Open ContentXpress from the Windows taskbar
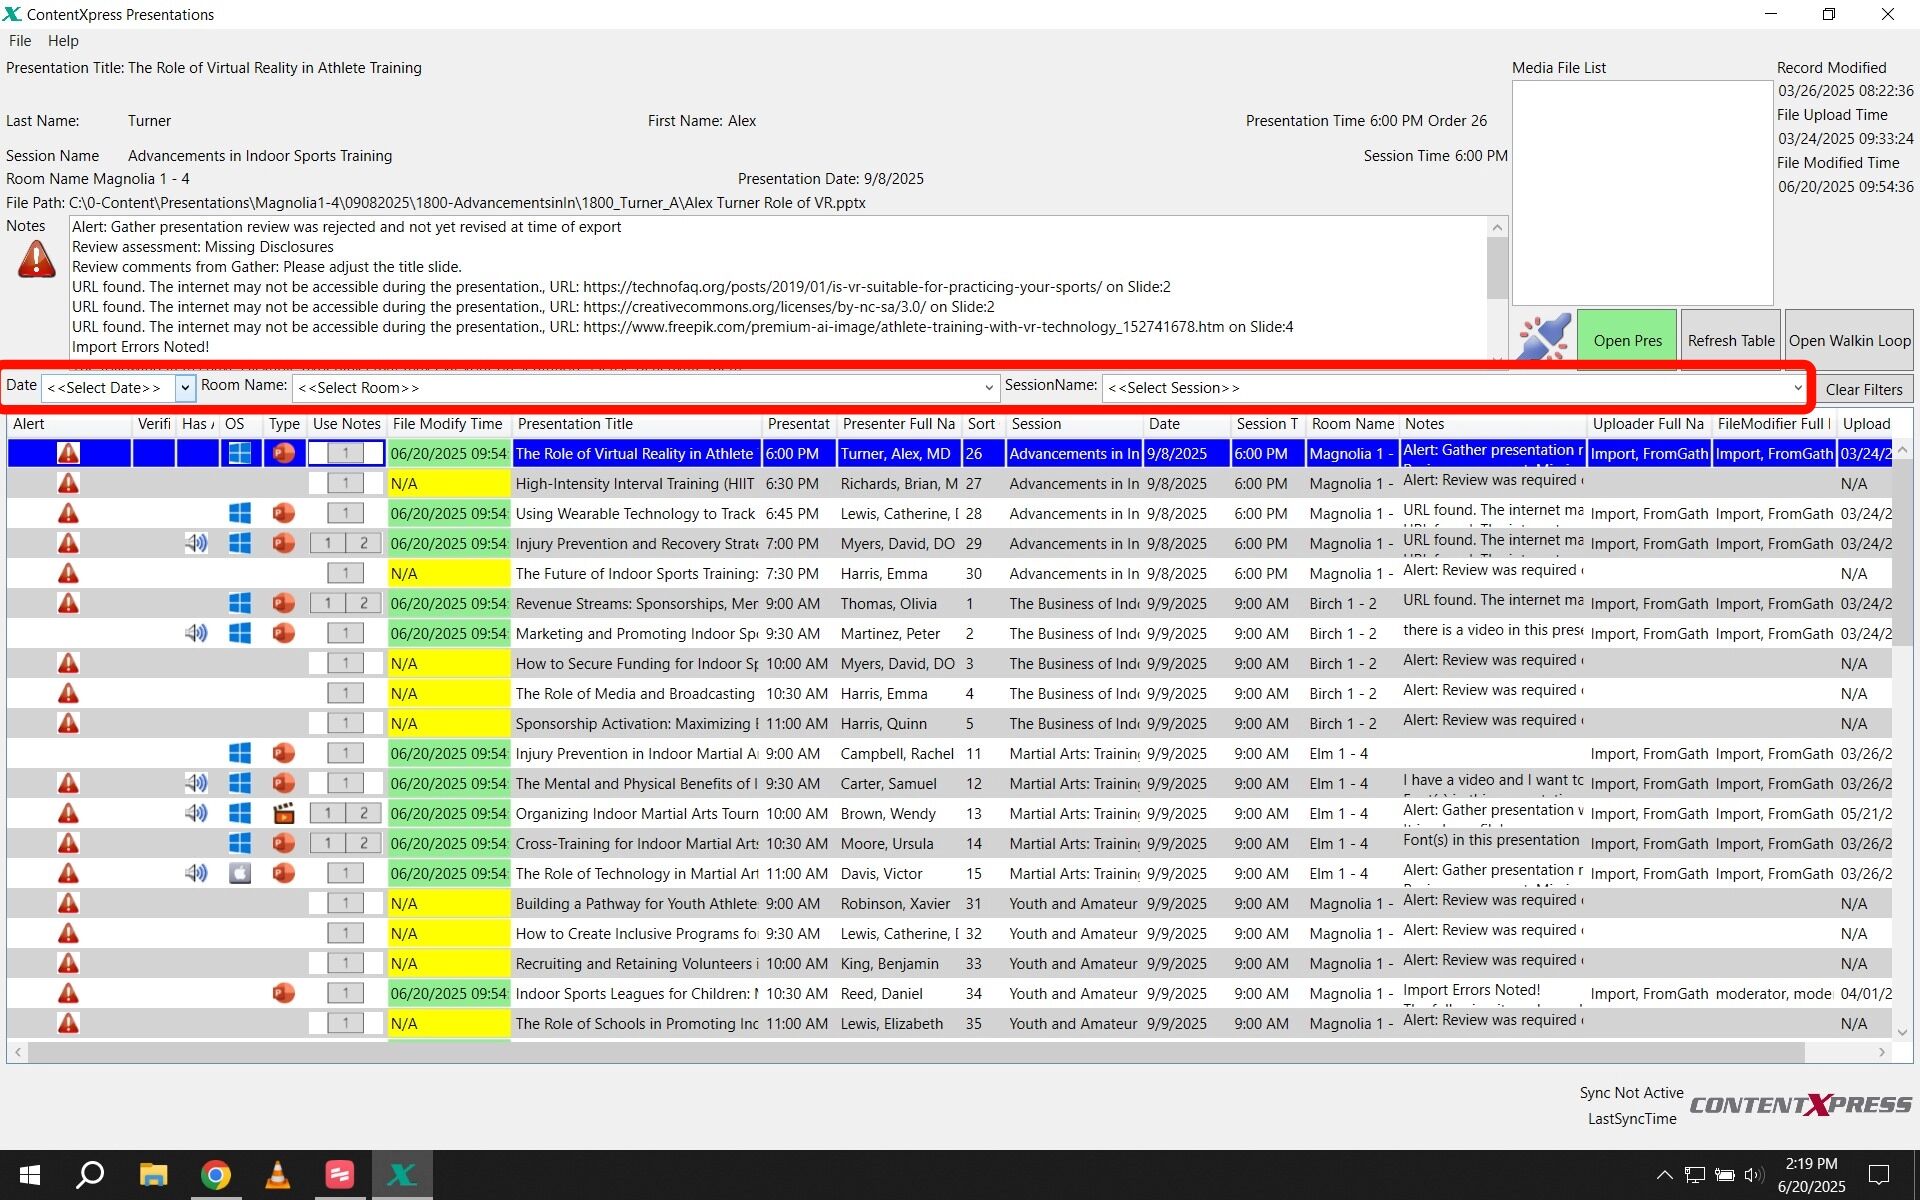Image resolution: width=1920 pixels, height=1200 pixels. [x=402, y=1174]
